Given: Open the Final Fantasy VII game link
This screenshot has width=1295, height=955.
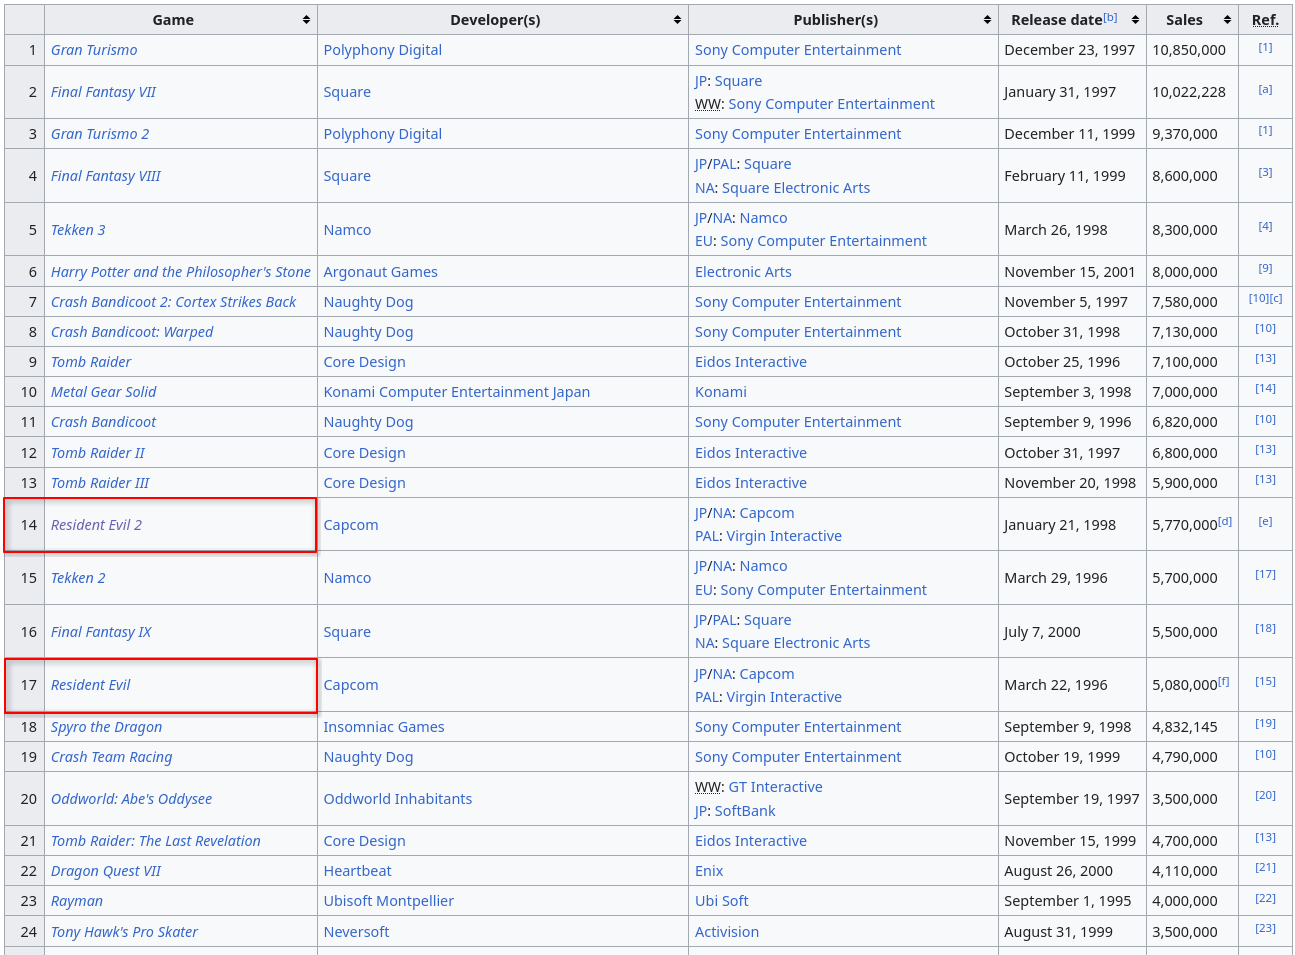Looking at the screenshot, I should (103, 92).
